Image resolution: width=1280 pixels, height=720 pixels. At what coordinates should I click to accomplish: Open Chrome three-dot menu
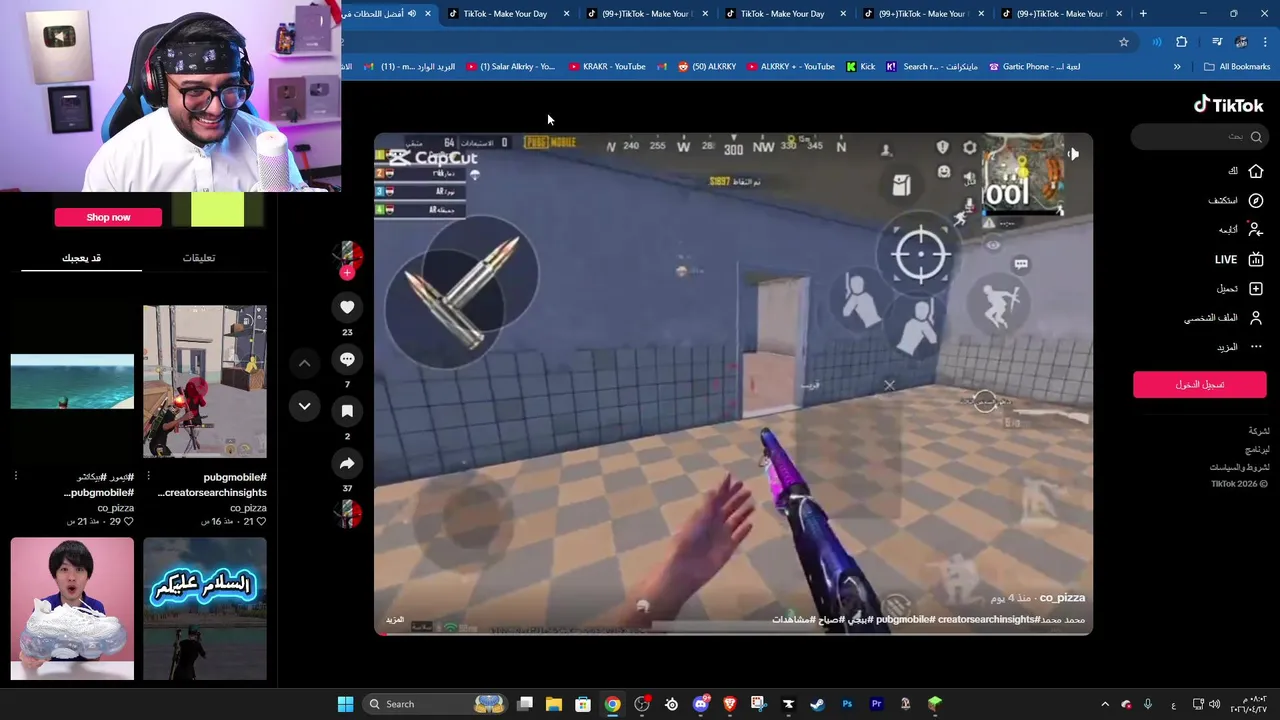tap(1266, 42)
